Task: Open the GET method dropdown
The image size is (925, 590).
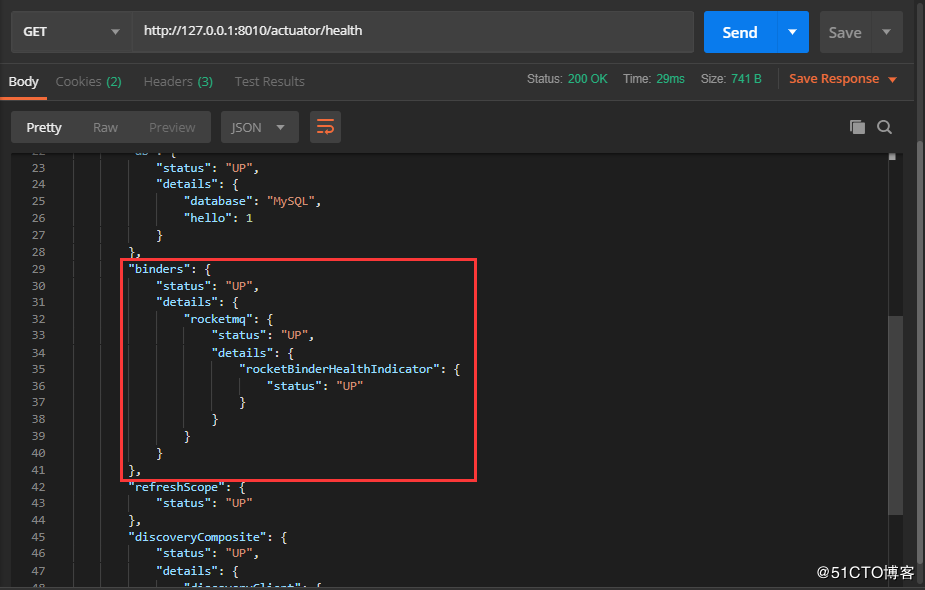Action: 71,32
